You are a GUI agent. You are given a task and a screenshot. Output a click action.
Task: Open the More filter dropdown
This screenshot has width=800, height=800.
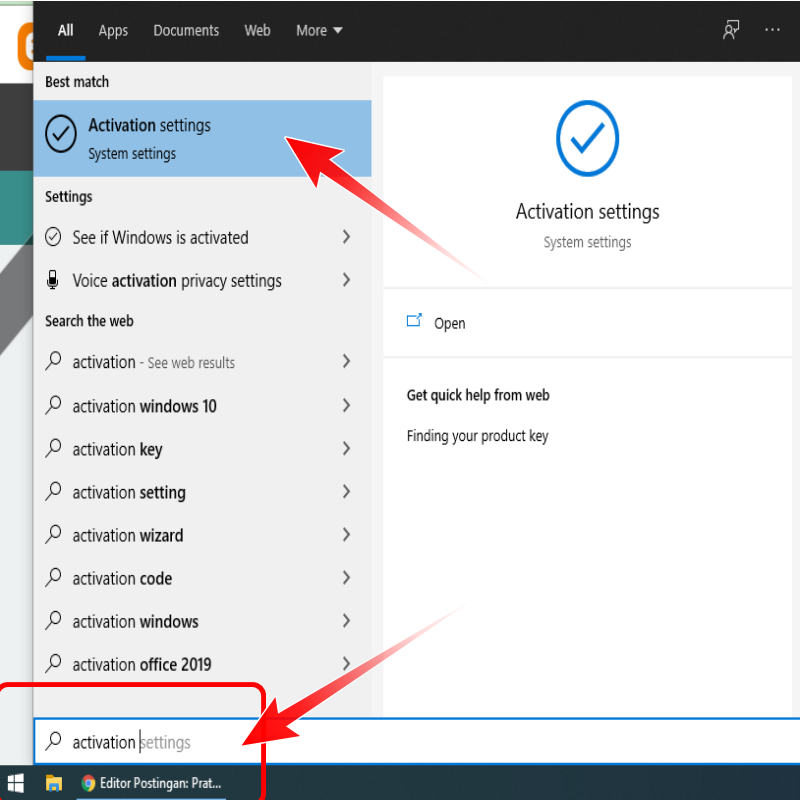click(x=318, y=30)
